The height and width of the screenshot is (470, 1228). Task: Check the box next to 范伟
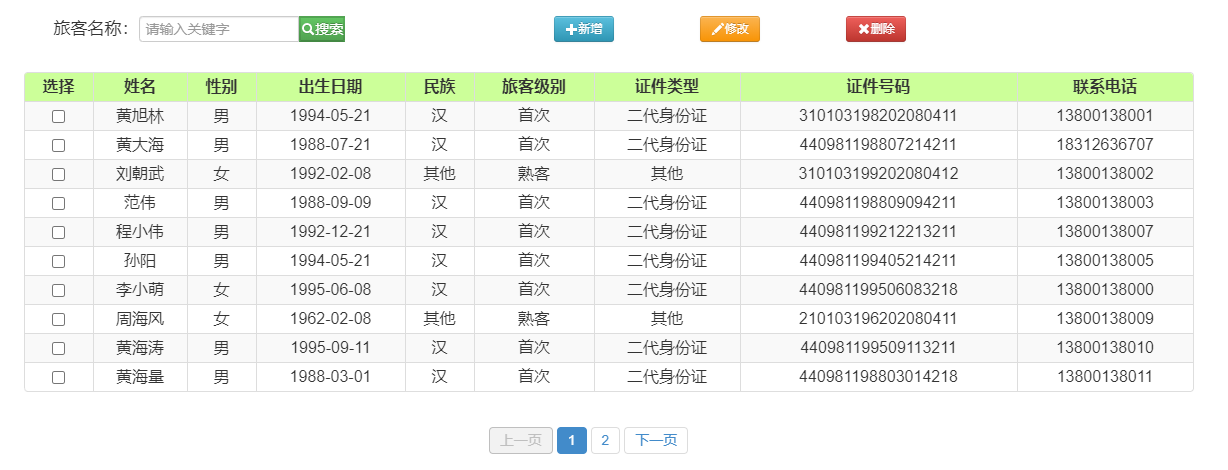[x=59, y=203]
